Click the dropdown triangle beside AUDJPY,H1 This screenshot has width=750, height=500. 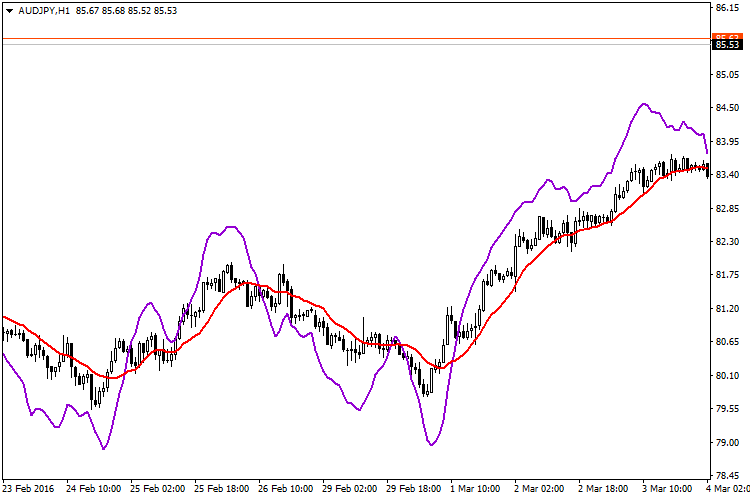[x=9, y=10]
